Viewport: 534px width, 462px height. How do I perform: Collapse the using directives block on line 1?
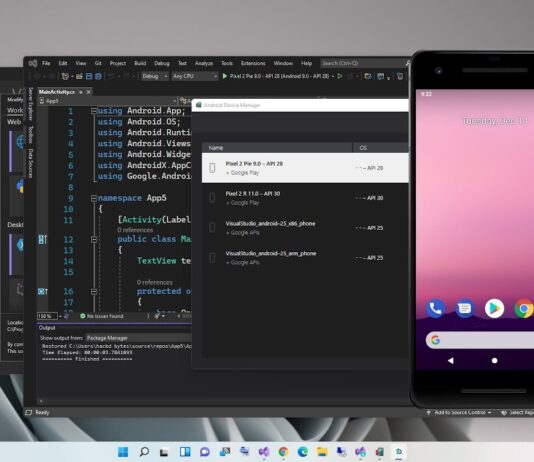(94, 111)
